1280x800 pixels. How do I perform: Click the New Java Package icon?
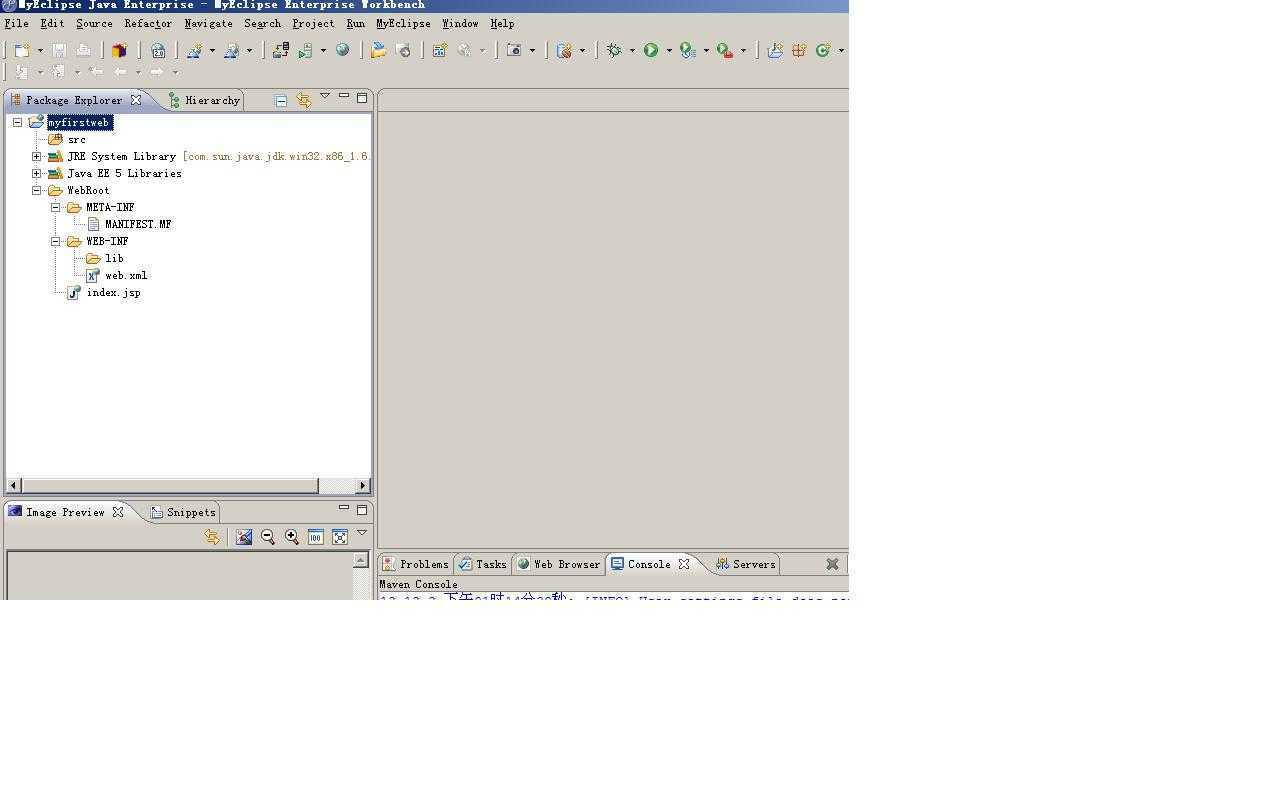(799, 50)
